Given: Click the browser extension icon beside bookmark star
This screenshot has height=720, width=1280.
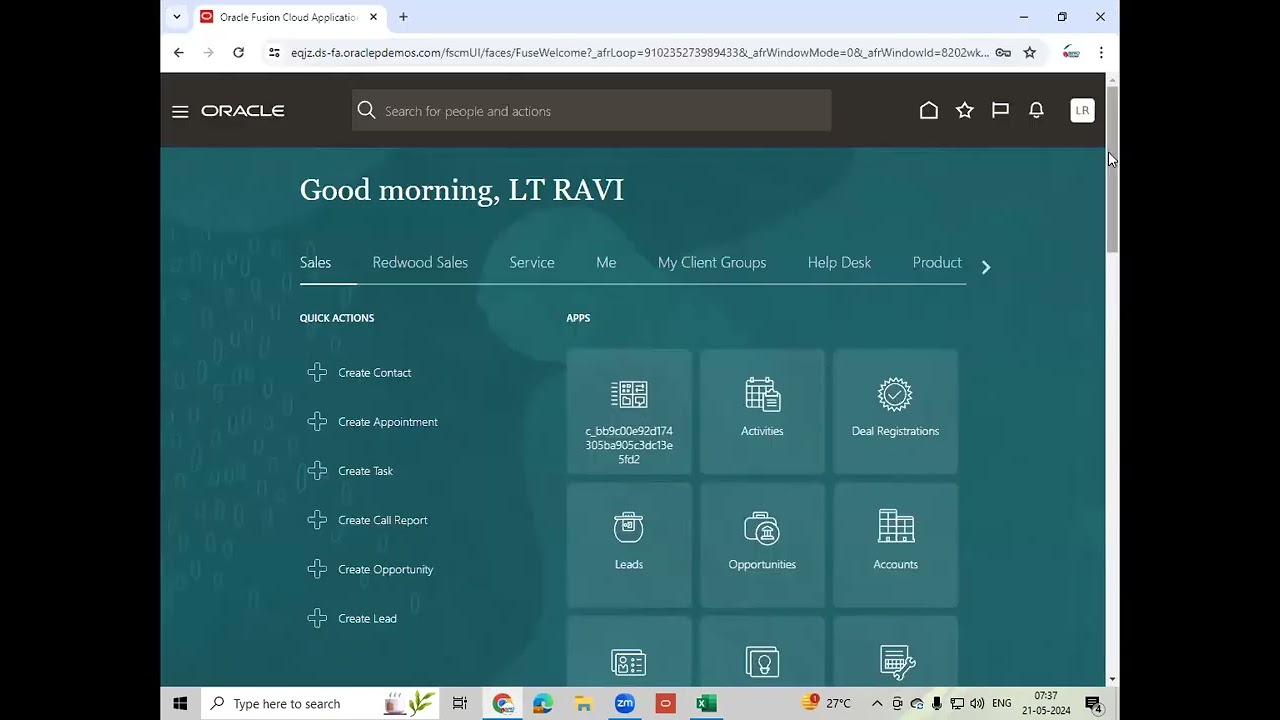Looking at the screenshot, I should point(1071,52).
